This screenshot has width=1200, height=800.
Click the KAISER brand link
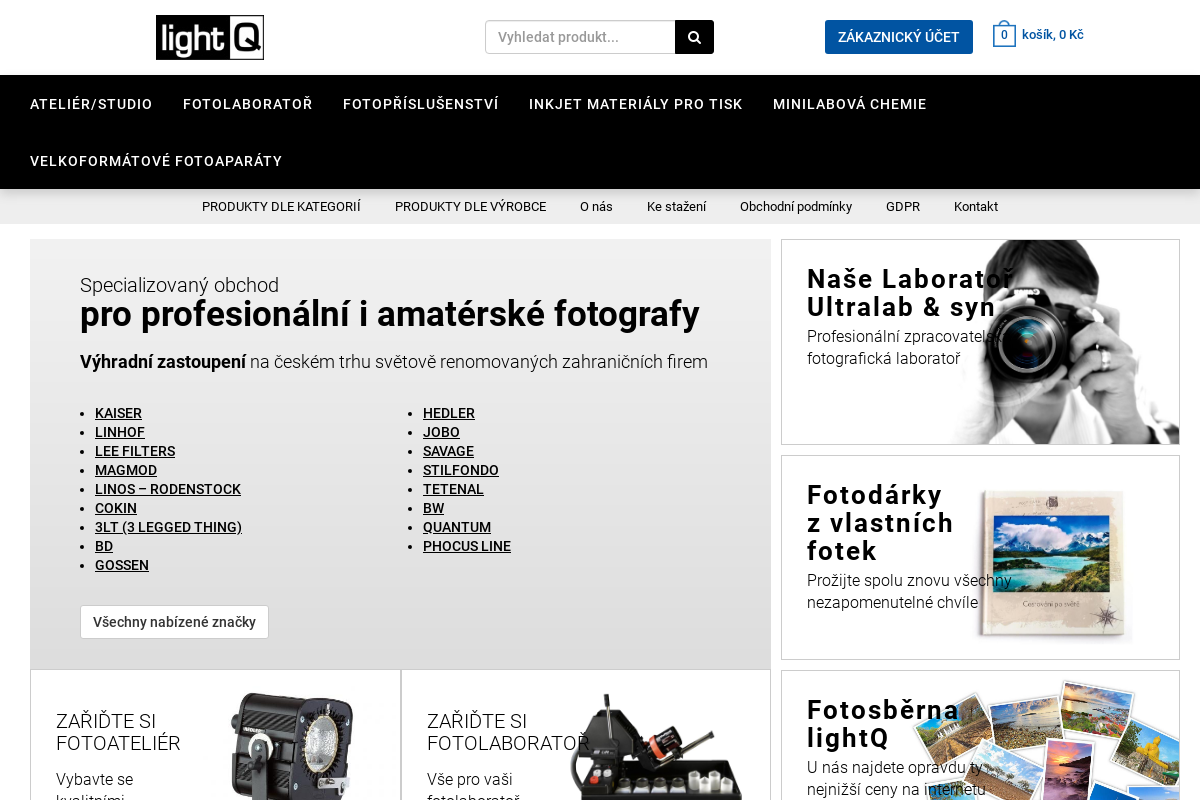[118, 413]
